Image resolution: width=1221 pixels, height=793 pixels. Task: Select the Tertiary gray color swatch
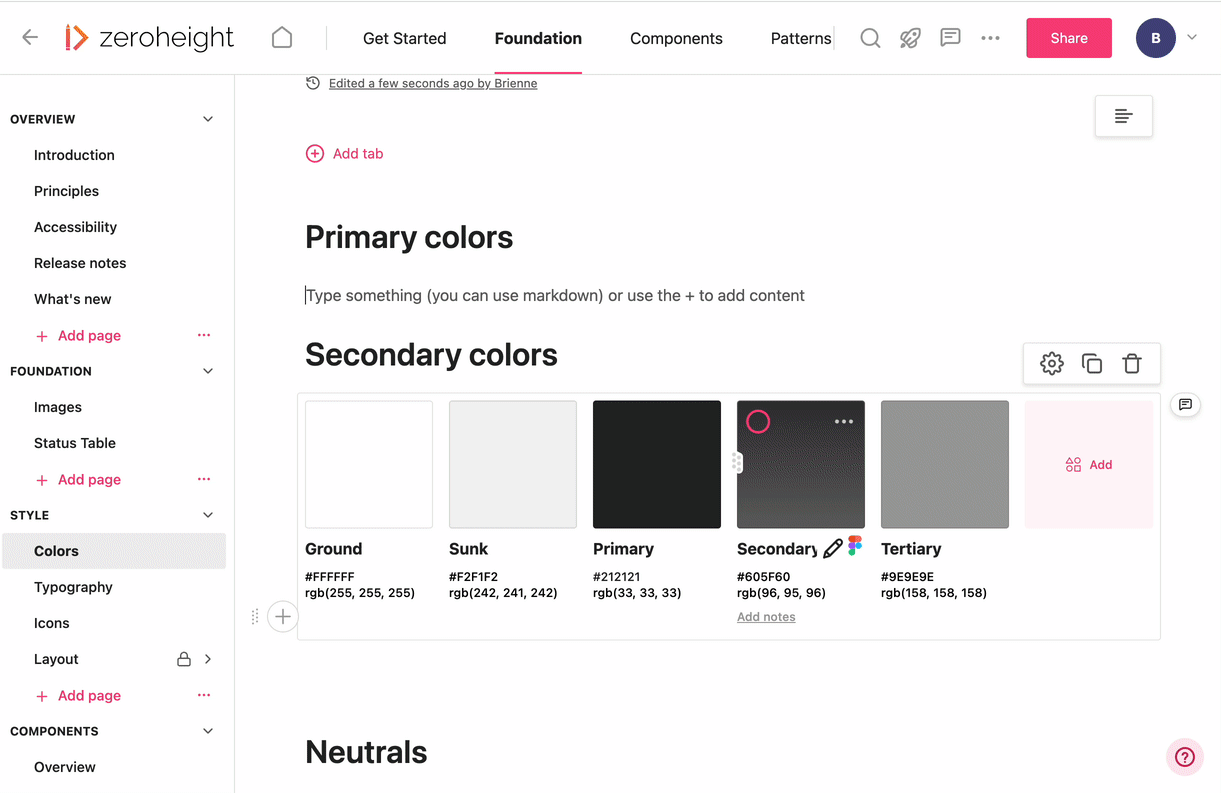[945, 464]
